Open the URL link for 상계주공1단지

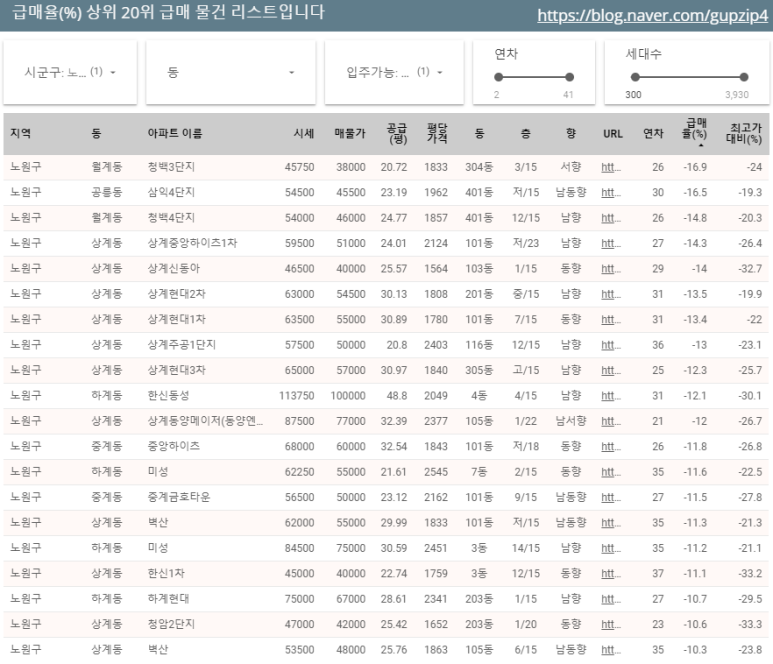click(x=611, y=345)
